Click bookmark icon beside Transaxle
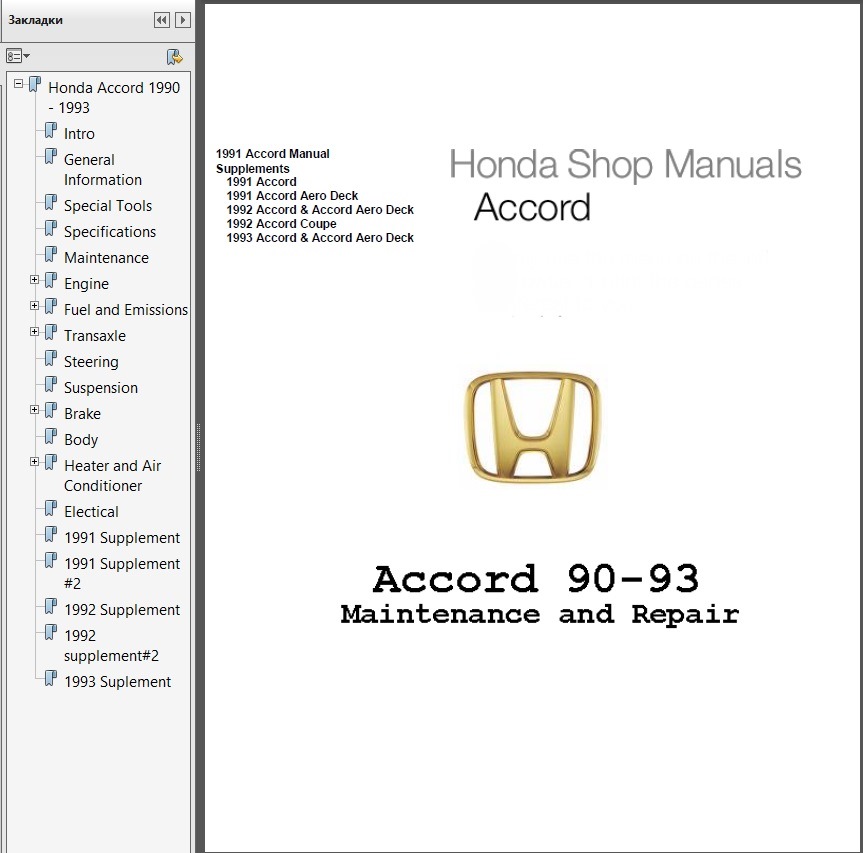 click(x=51, y=332)
